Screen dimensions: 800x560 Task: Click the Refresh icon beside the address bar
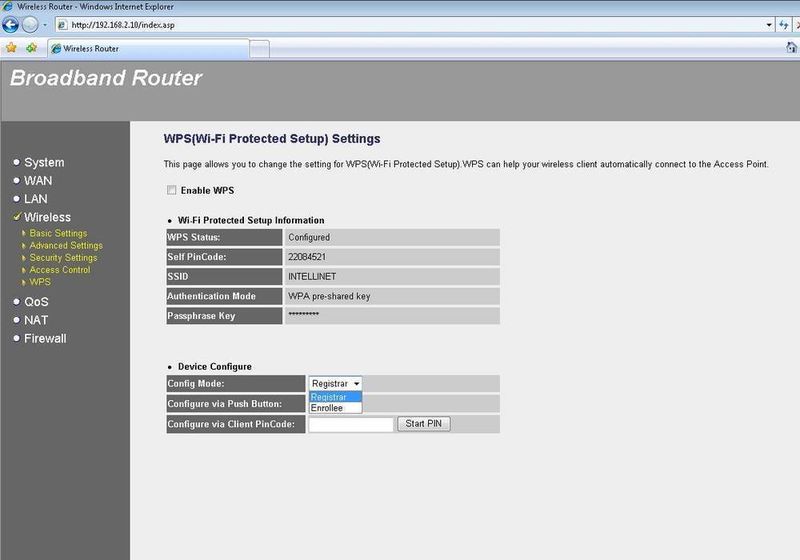pos(783,24)
